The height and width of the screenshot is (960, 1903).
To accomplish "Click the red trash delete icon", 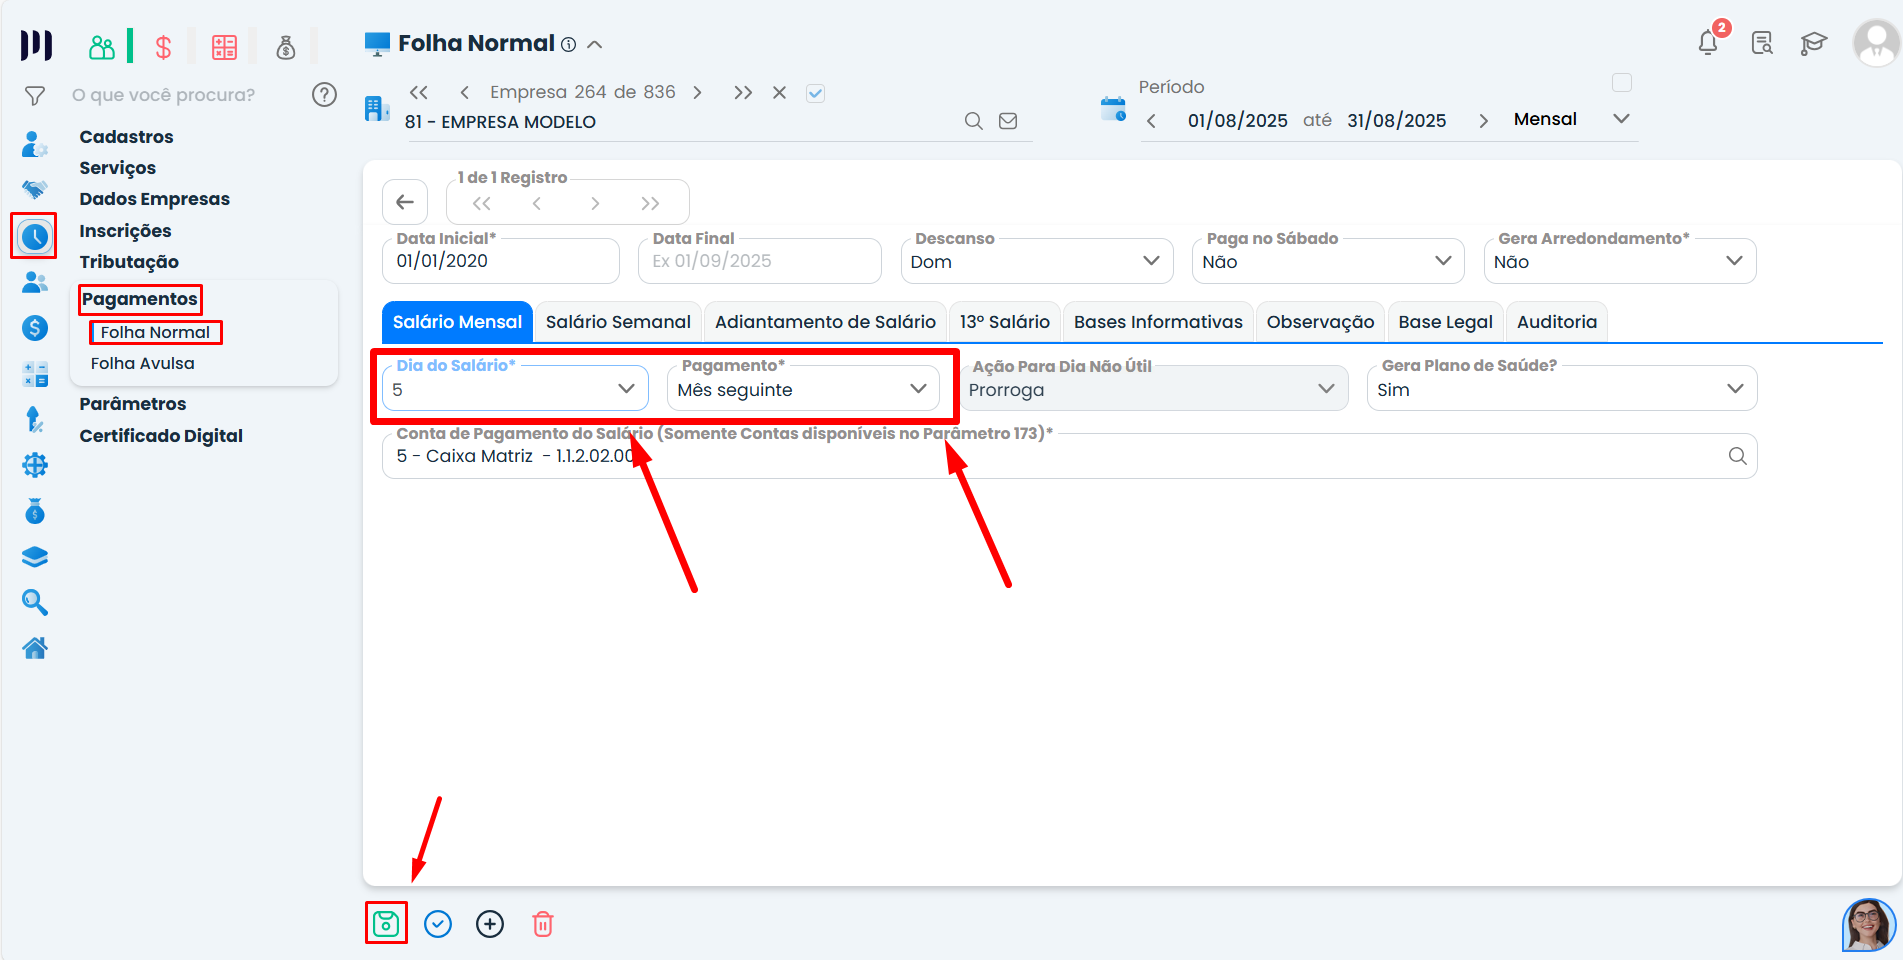I will point(542,924).
